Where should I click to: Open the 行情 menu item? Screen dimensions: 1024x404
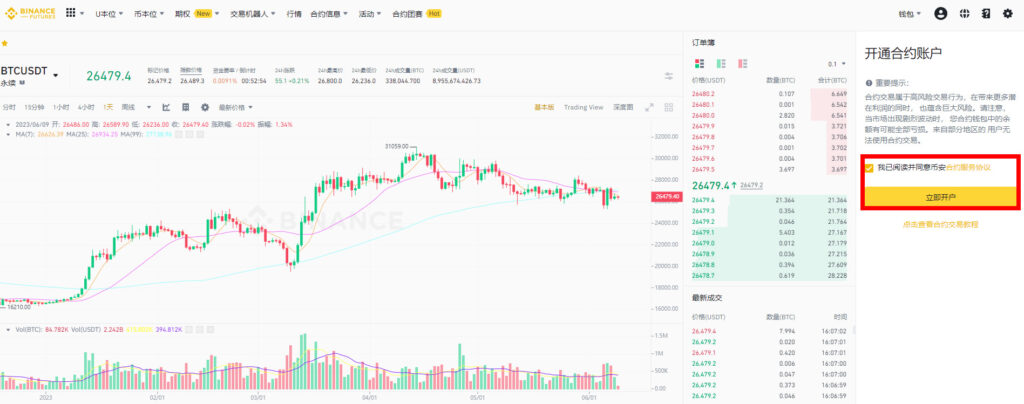coord(294,14)
